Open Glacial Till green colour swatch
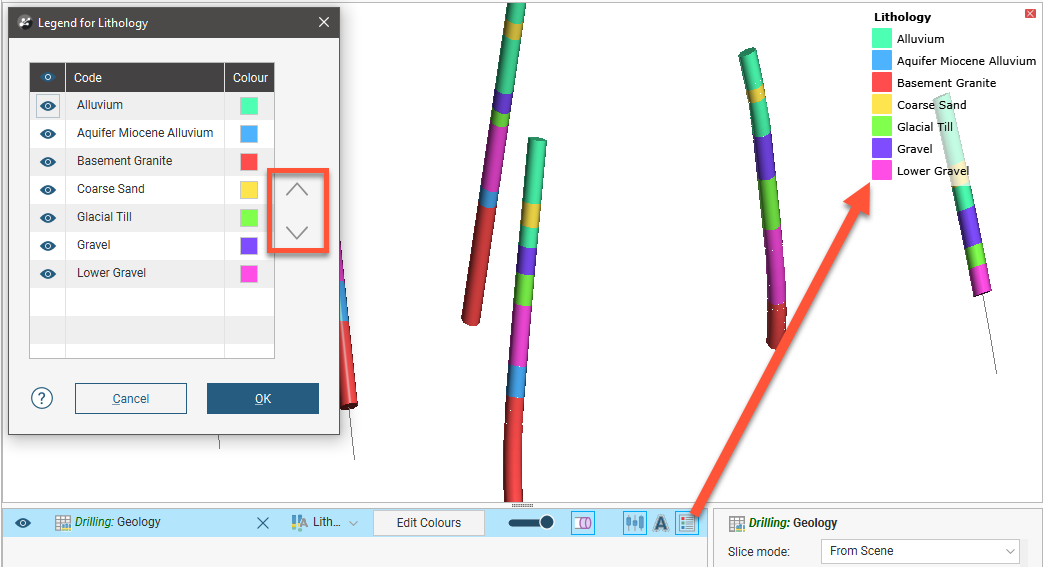 pos(249,218)
